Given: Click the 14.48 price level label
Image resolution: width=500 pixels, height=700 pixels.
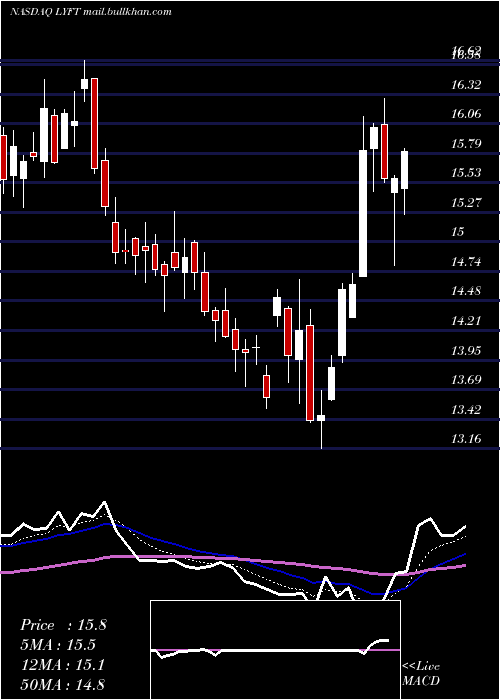Looking at the screenshot, I should click(466, 291).
